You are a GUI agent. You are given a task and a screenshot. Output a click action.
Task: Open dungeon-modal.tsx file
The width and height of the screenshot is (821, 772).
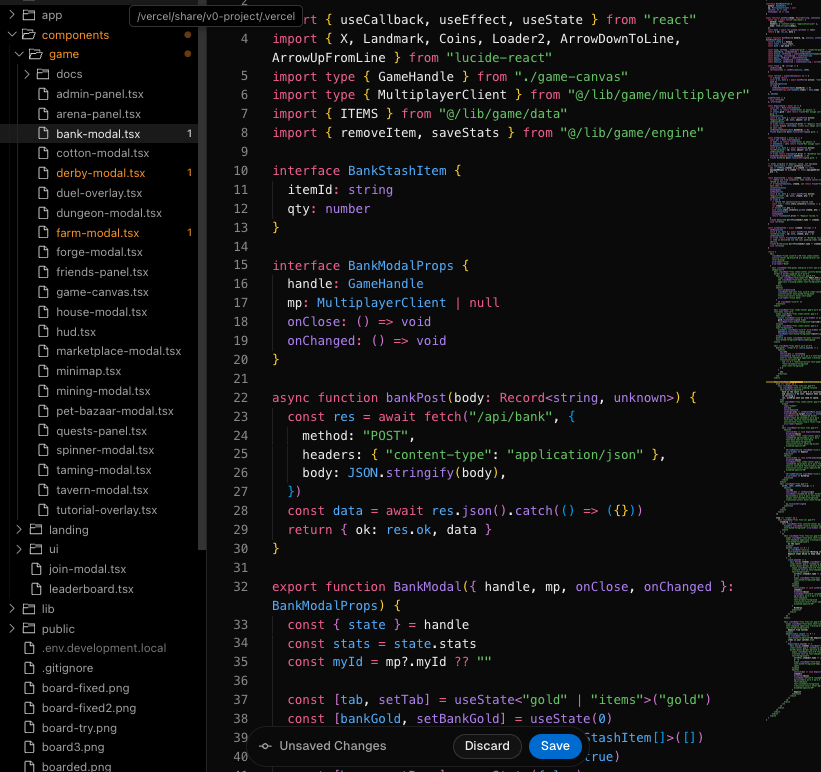[109, 213]
